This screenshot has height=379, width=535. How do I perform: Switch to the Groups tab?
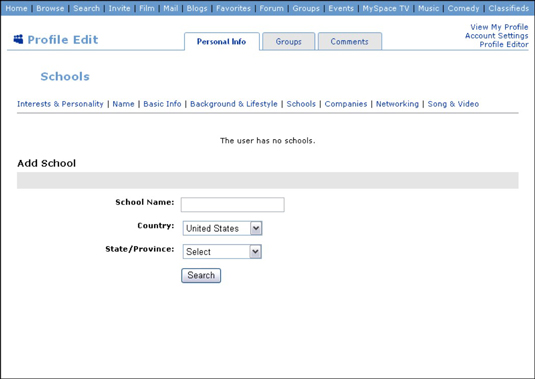(x=289, y=42)
